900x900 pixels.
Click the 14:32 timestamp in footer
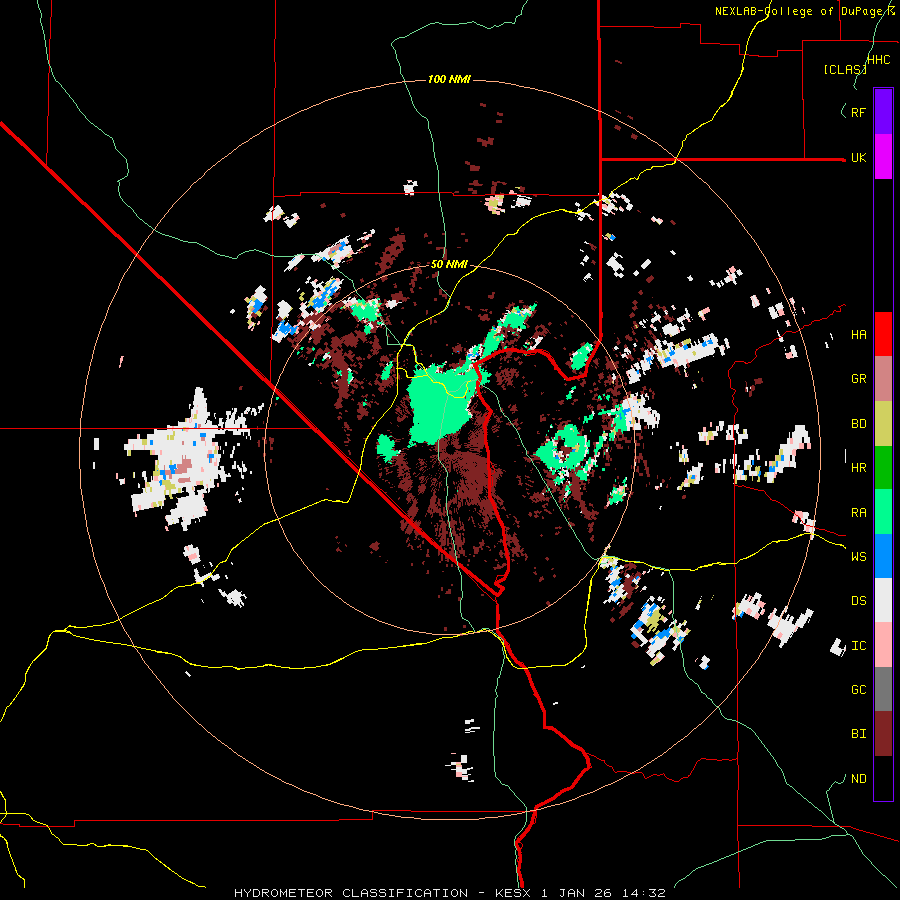(646, 893)
